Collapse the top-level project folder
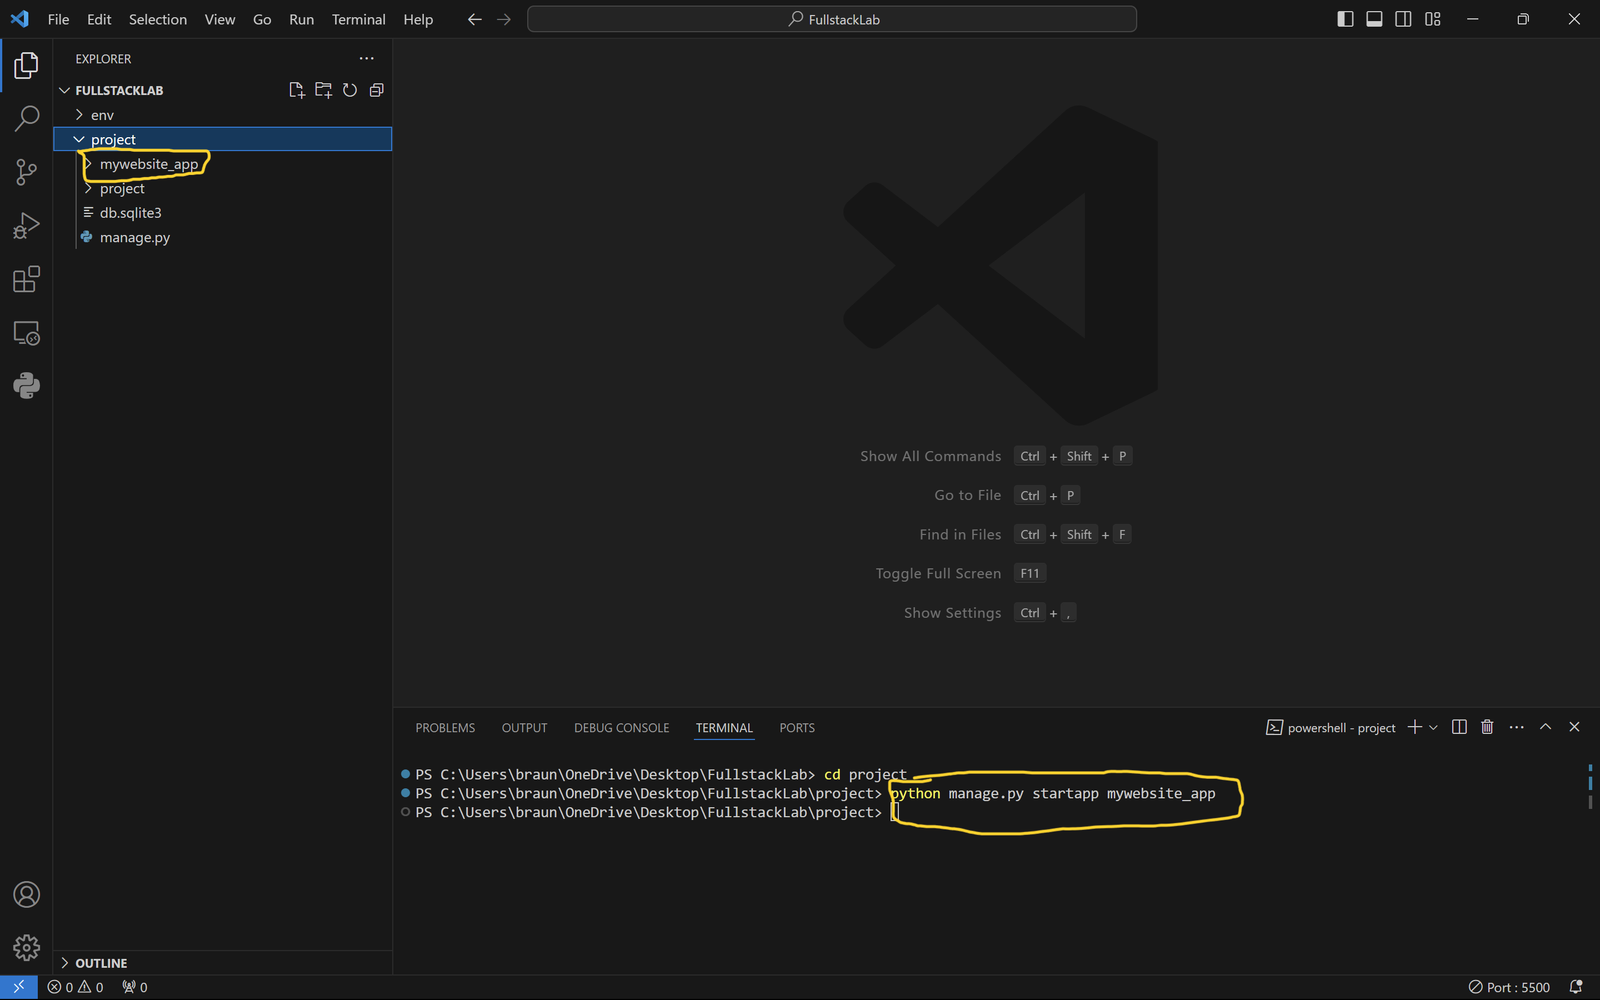This screenshot has height=1000, width=1600. 79,139
